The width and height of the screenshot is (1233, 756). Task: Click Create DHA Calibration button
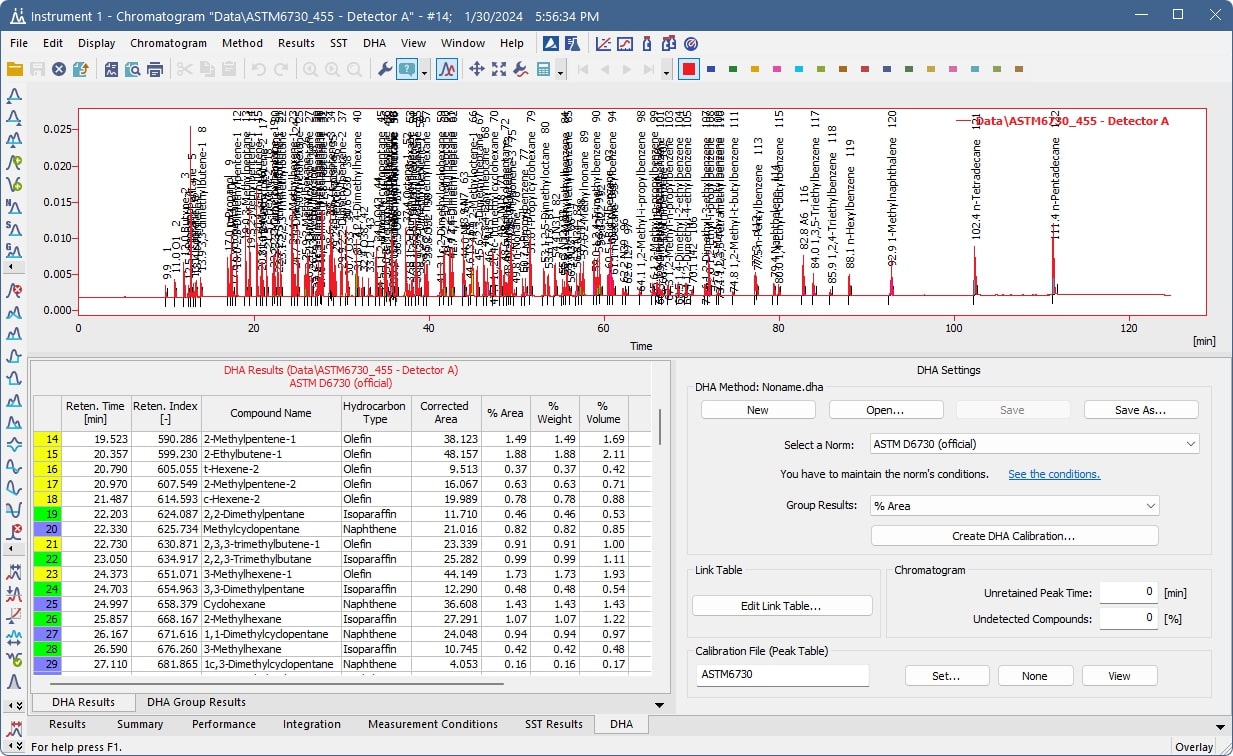[x=1014, y=536]
